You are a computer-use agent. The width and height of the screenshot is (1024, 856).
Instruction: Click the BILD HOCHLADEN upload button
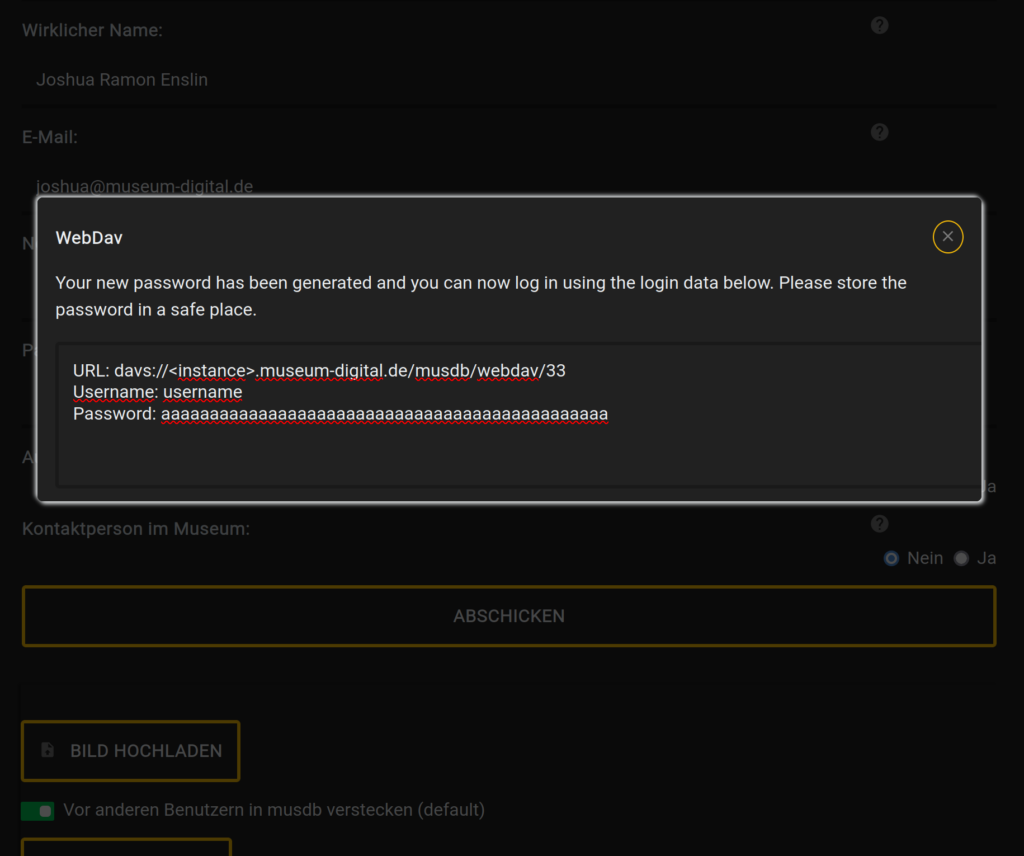(x=131, y=751)
